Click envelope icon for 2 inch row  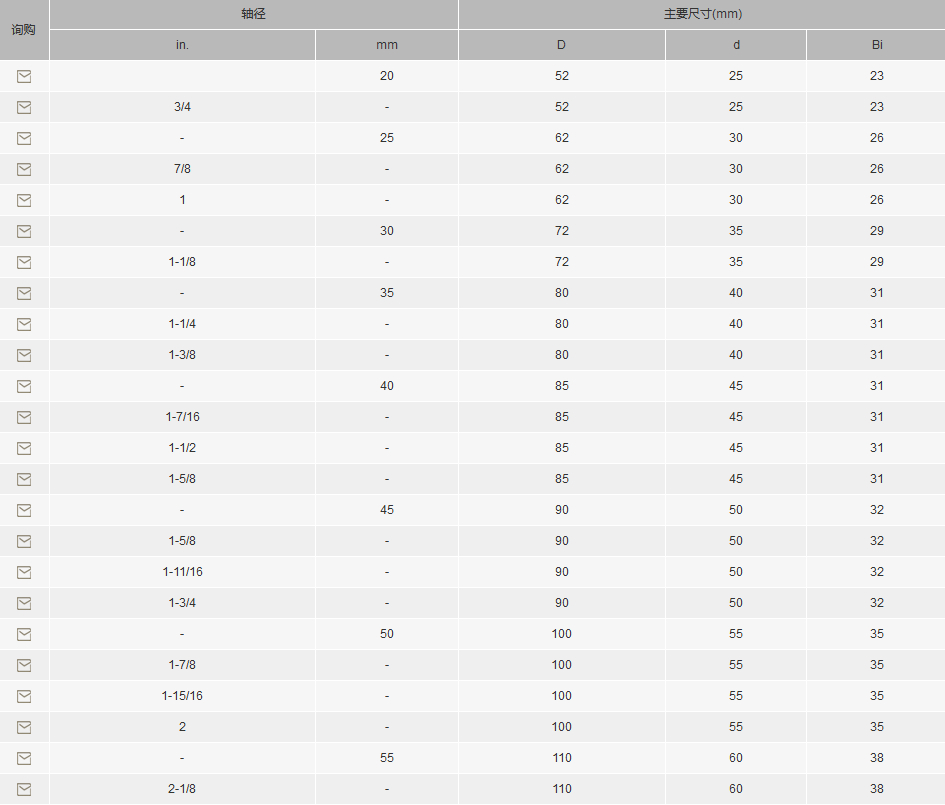coord(24,727)
